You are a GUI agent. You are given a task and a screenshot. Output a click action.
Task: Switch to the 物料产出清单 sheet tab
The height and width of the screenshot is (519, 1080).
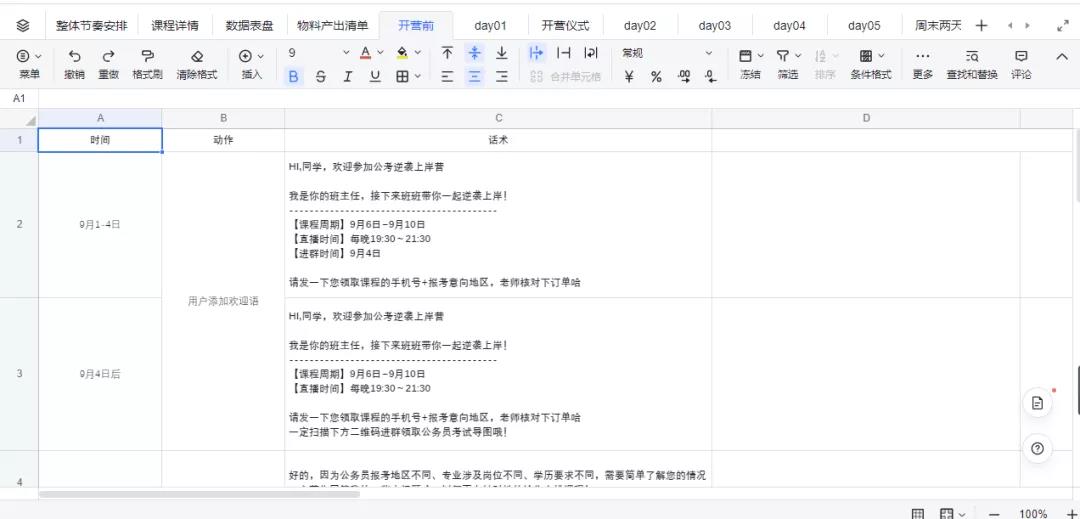[333, 26]
